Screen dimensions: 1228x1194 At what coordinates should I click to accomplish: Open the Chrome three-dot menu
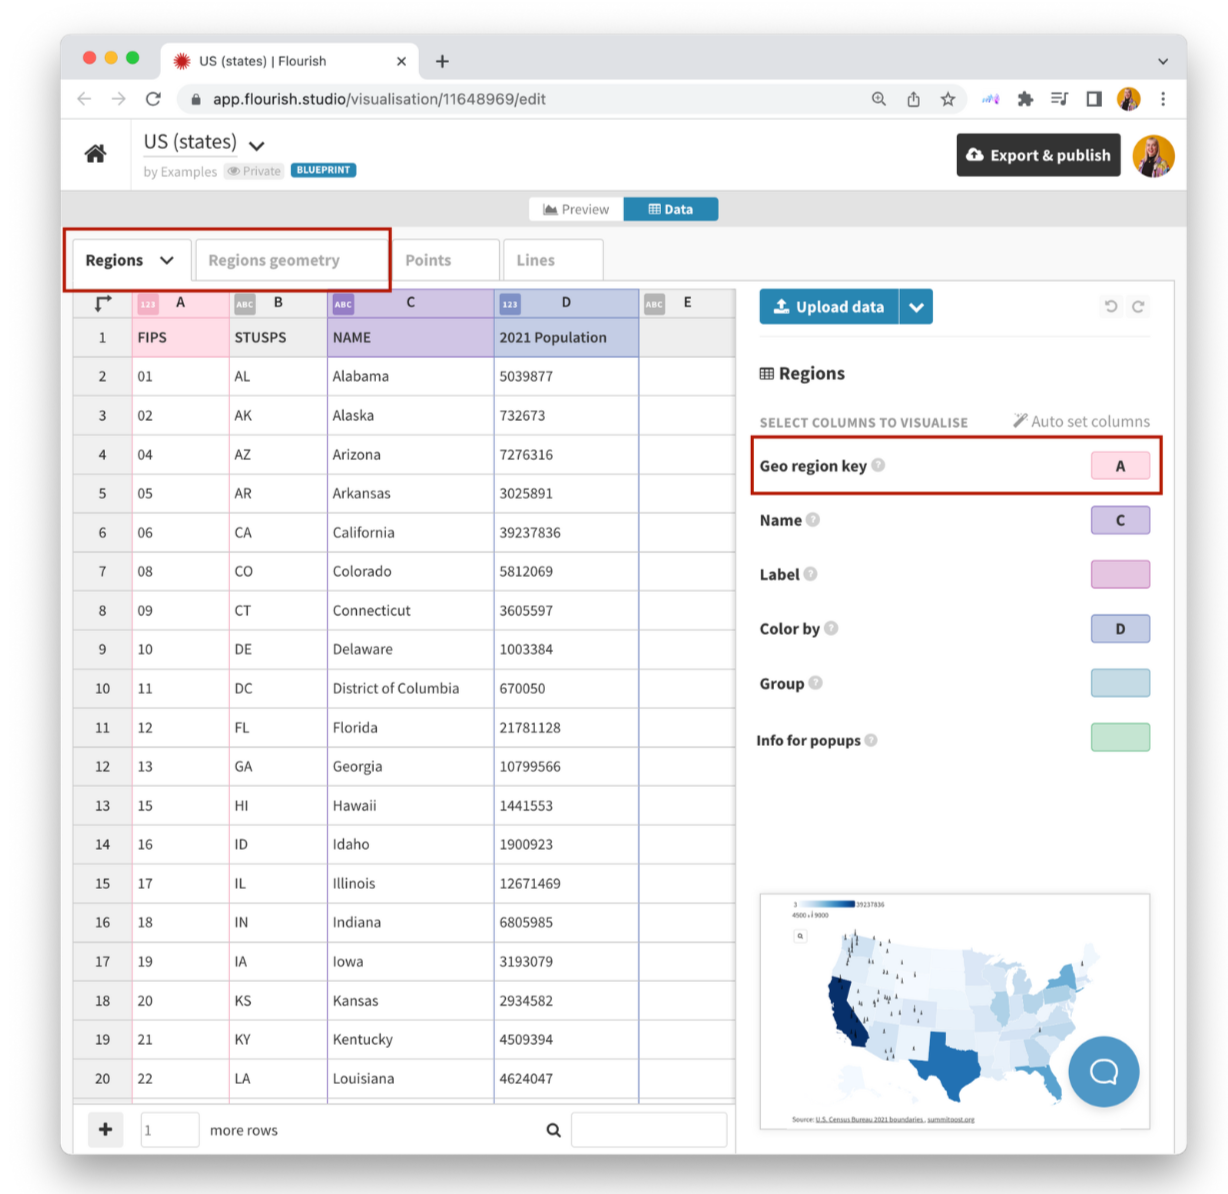tap(1163, 99)
